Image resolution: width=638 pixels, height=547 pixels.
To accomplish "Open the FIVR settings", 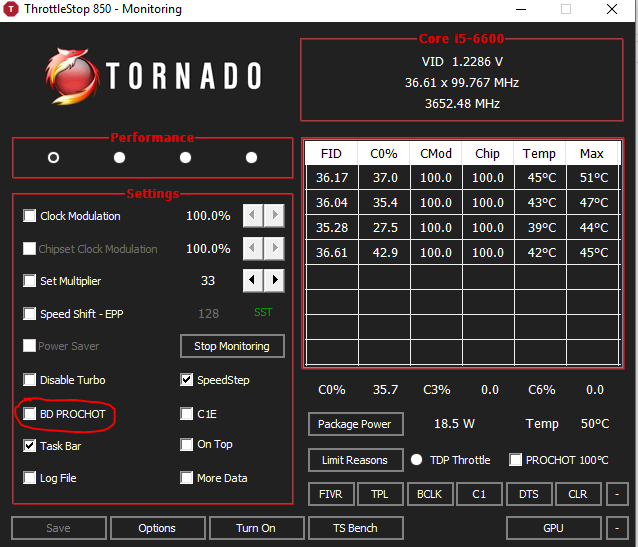I will [331, 494].
